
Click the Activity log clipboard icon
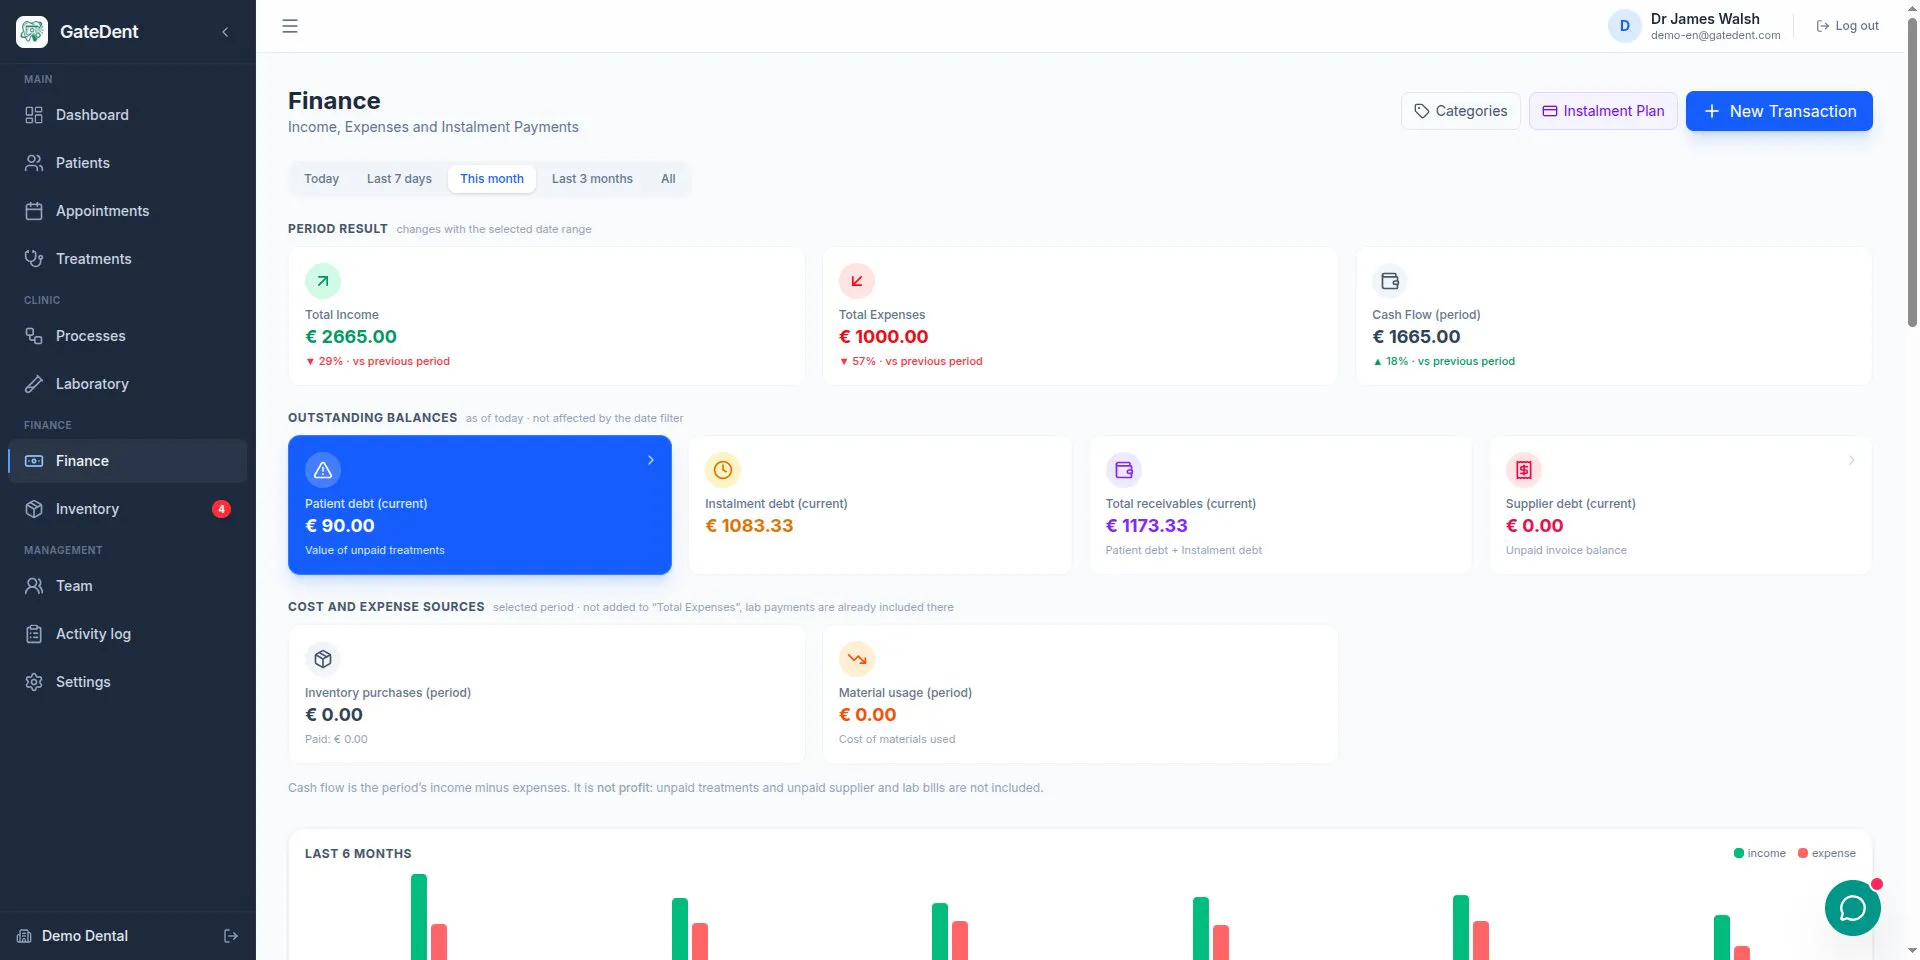[x=34, y=634]
